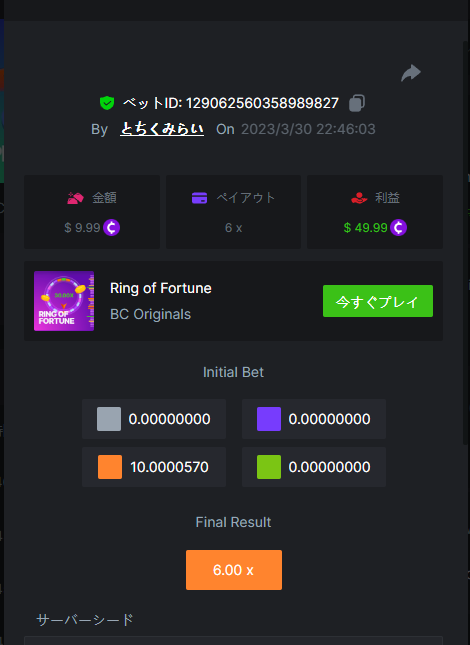Click the Ring of Fortune title
The width and height of the screenshot is (470, 645).
pos(161,288)
